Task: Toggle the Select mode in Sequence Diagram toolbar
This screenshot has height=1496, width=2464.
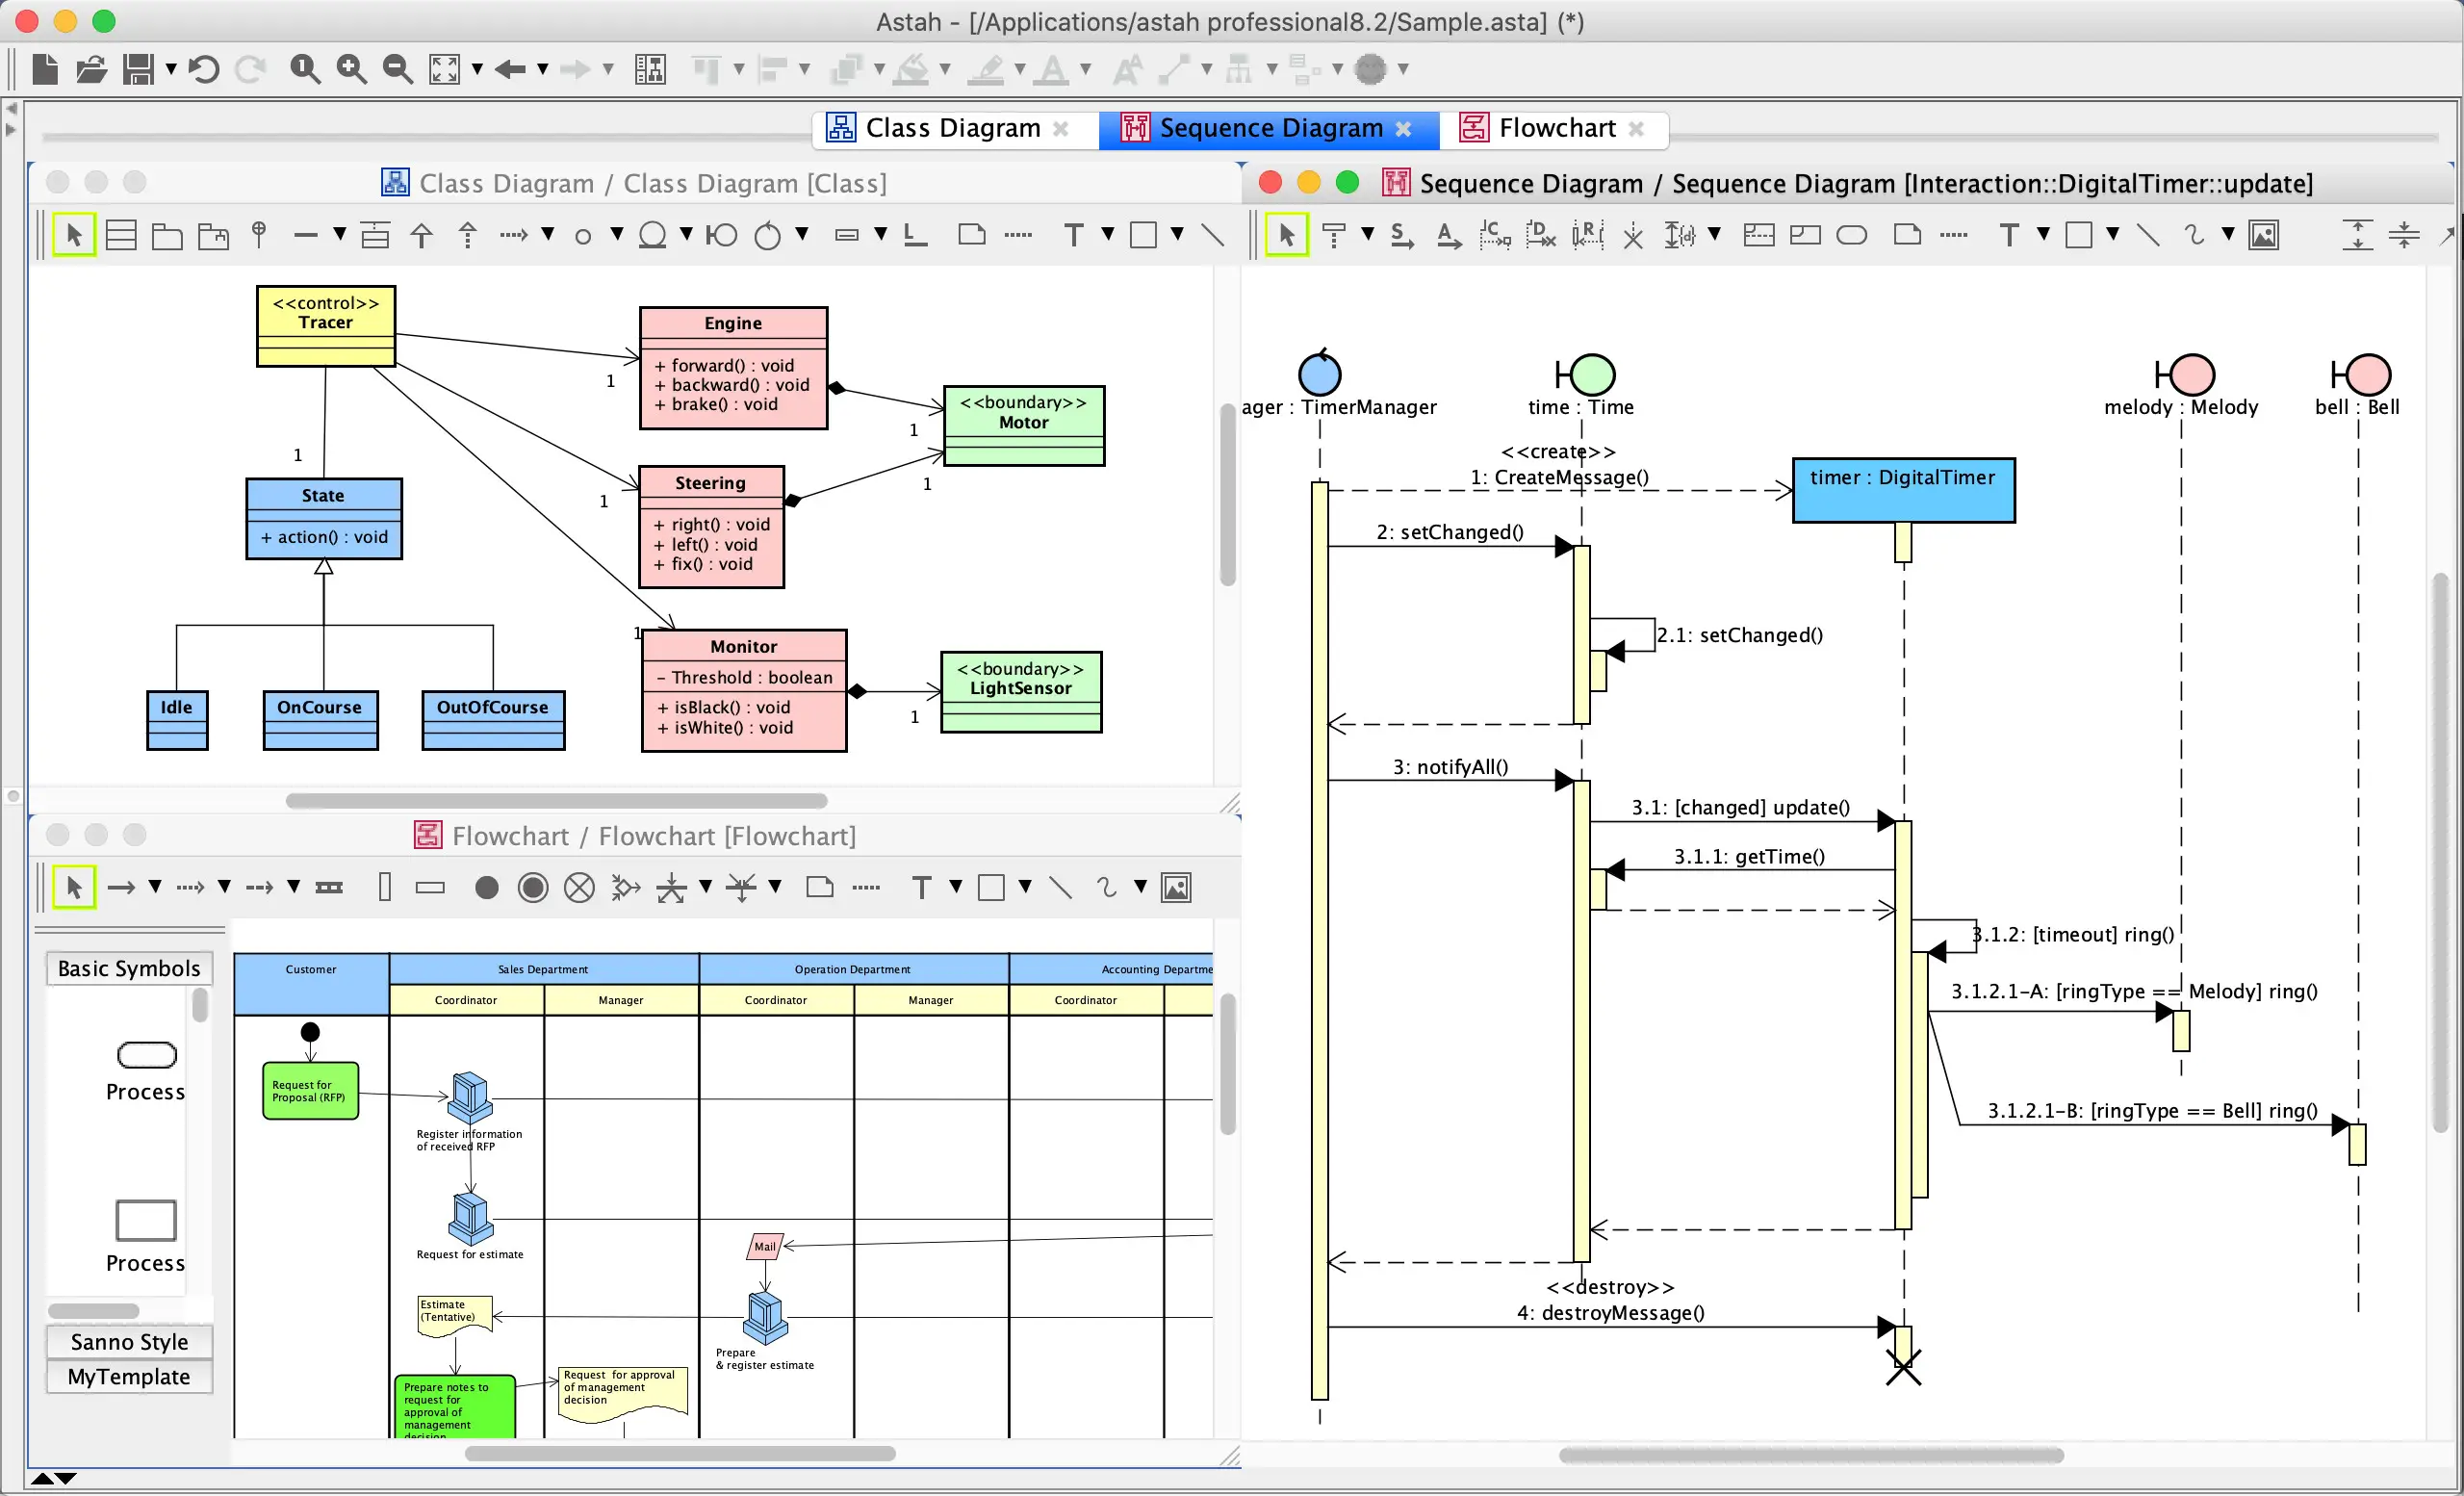Action: pos(1287,236)
